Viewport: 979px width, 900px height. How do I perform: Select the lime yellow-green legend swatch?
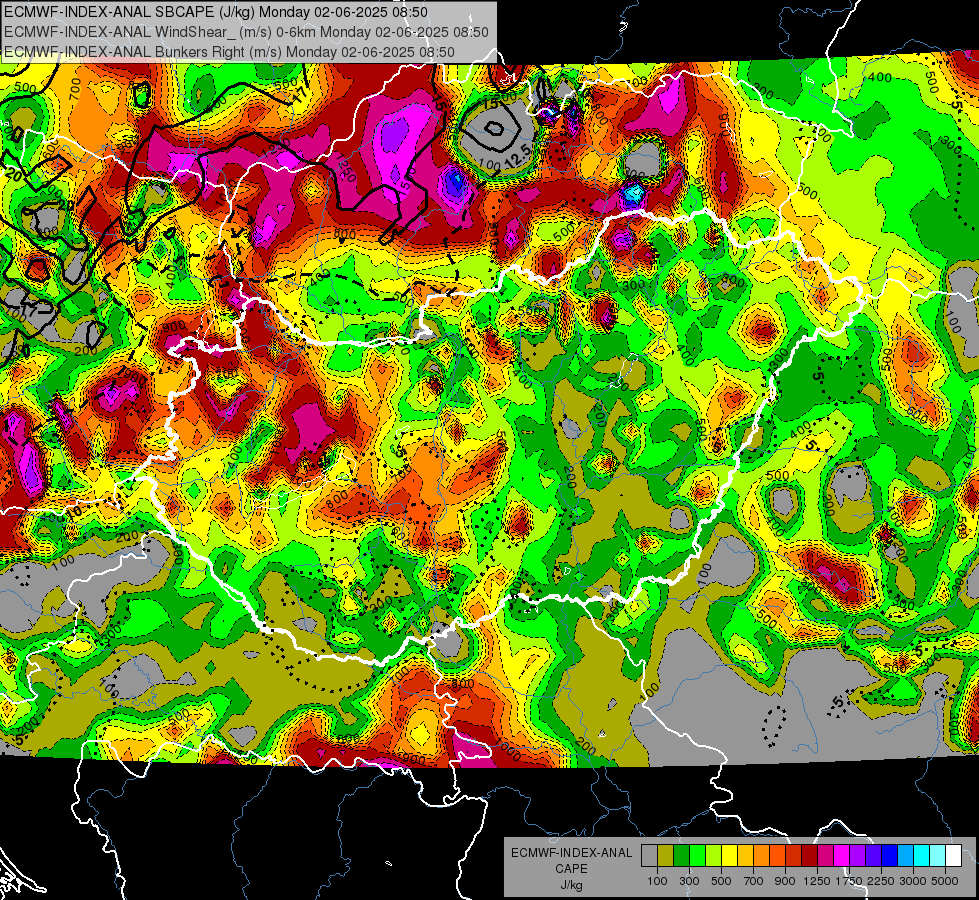point(714,856)
